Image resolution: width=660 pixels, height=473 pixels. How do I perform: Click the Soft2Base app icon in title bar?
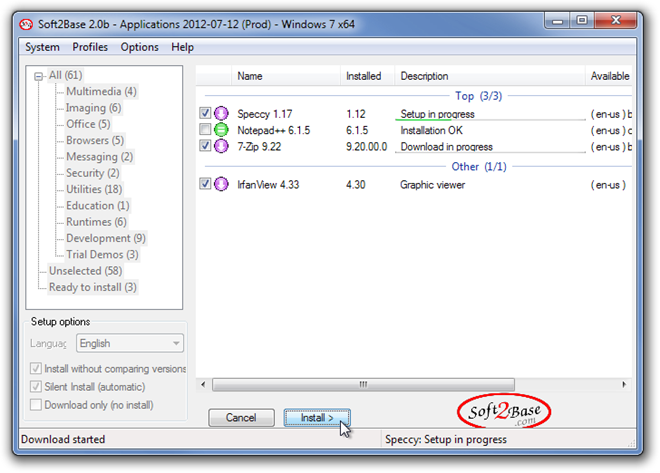point(26,24)
